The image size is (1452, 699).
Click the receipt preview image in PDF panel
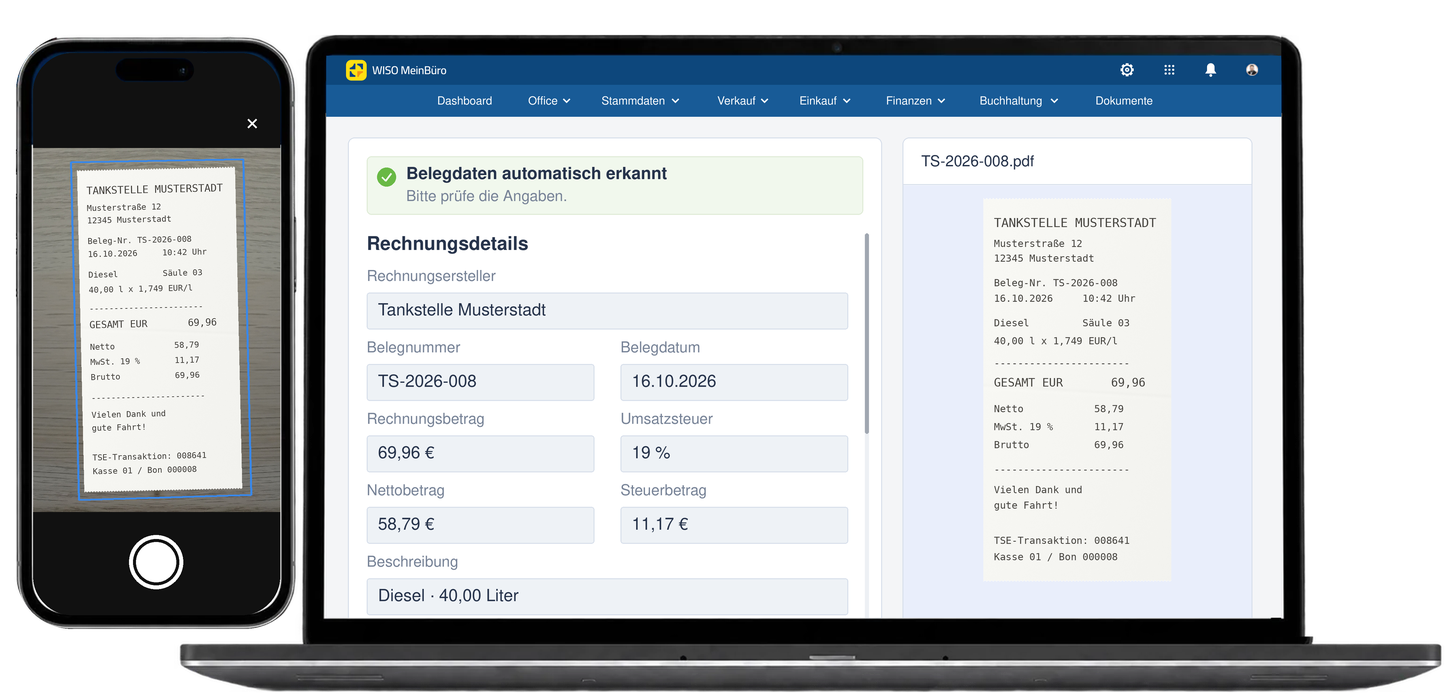[1077, 389]
